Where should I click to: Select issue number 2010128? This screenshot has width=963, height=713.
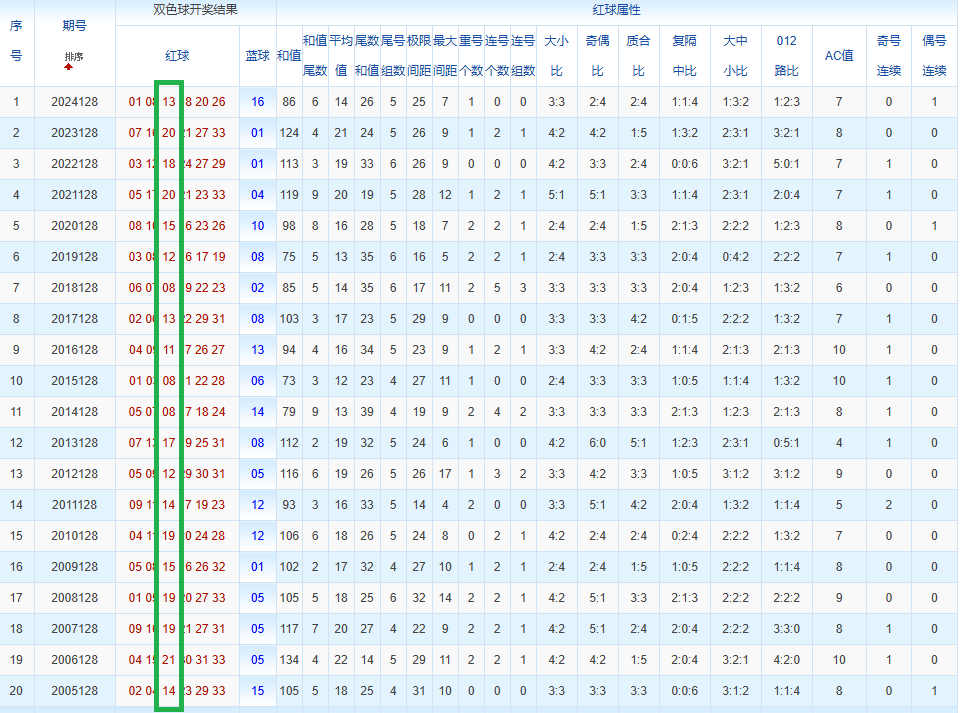pyautogui.click(x=74, y=536)
